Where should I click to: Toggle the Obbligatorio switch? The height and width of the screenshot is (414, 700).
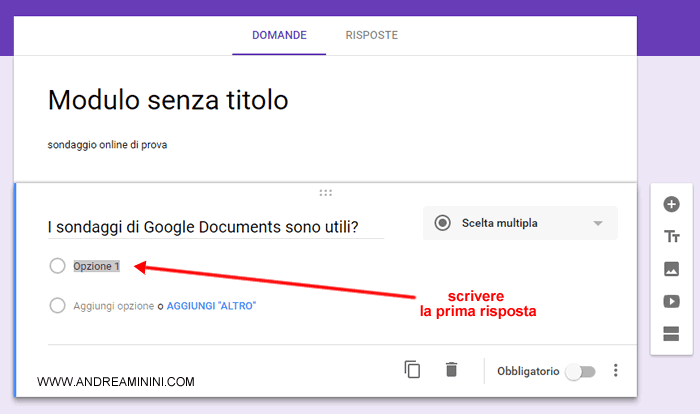click(x=580, y=372)
